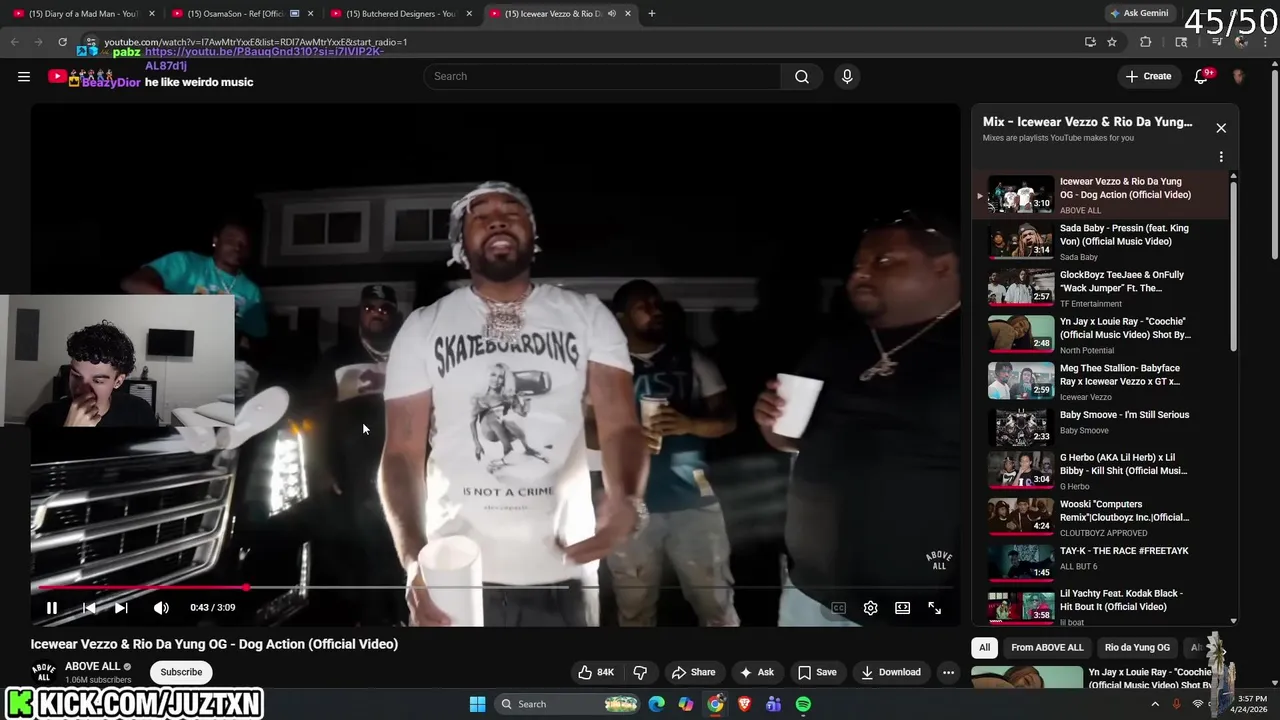Open a new browser tab
This screenshot has width=1280, height=720.
651,14
